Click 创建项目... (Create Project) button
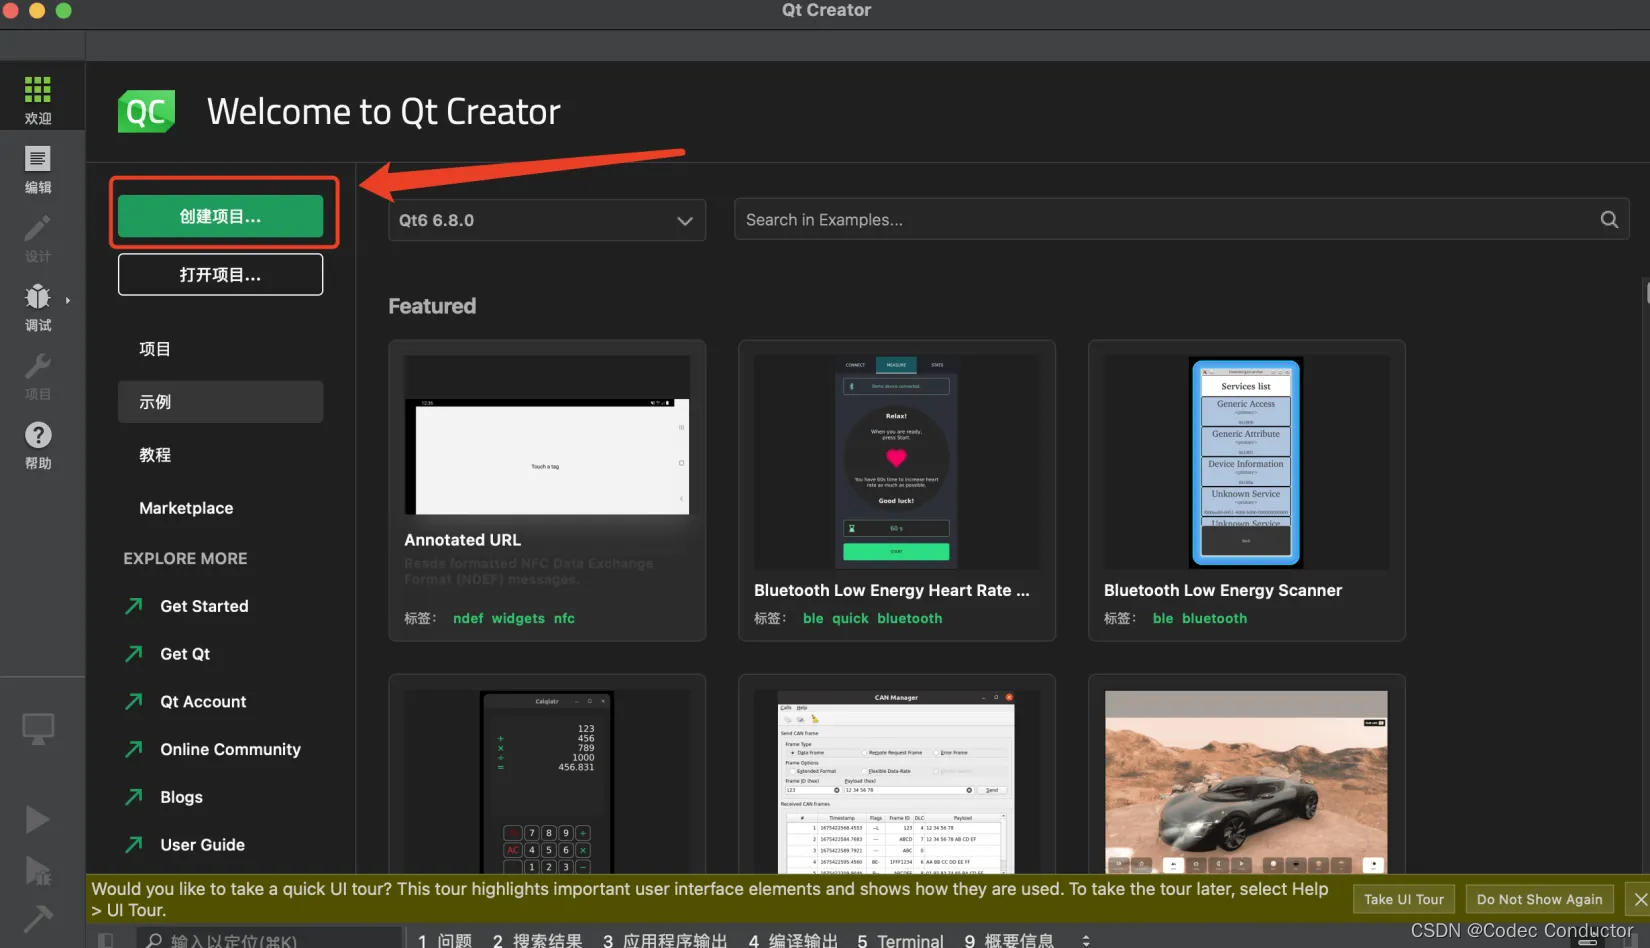This screenshot has height=948, width=1650. coord(220,216)
